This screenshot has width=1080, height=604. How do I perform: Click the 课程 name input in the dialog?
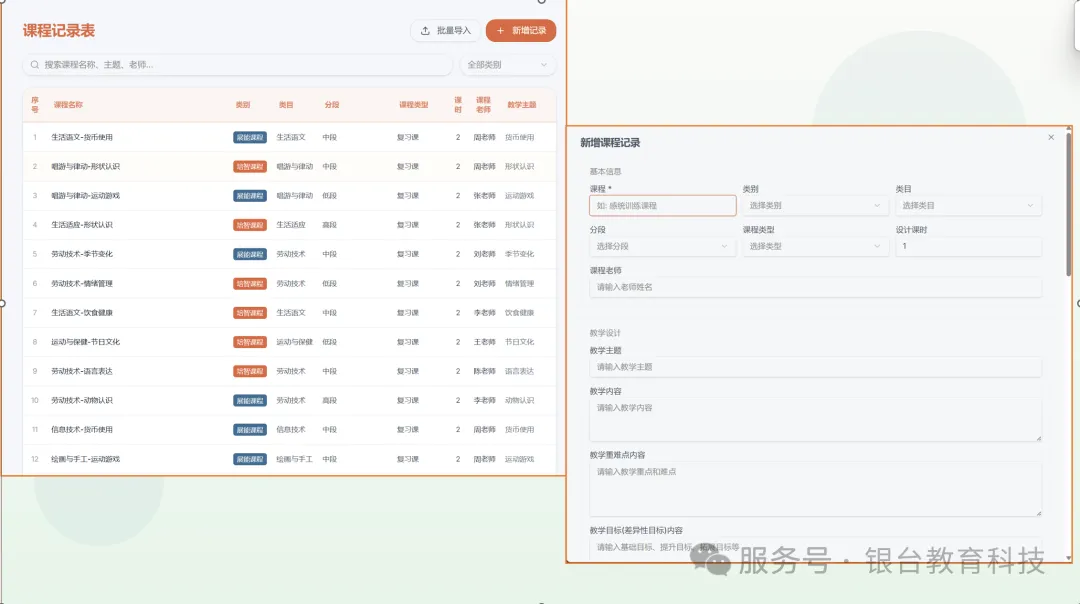tap(663, 205)
